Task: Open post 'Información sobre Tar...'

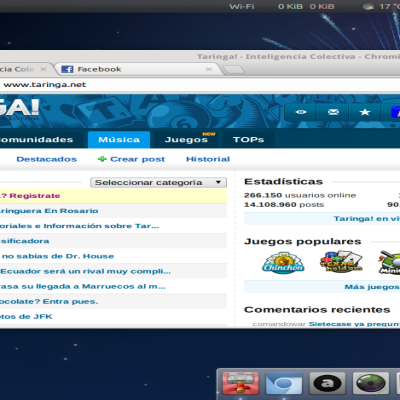Action: pyautogui.click(x=79, y=226)
